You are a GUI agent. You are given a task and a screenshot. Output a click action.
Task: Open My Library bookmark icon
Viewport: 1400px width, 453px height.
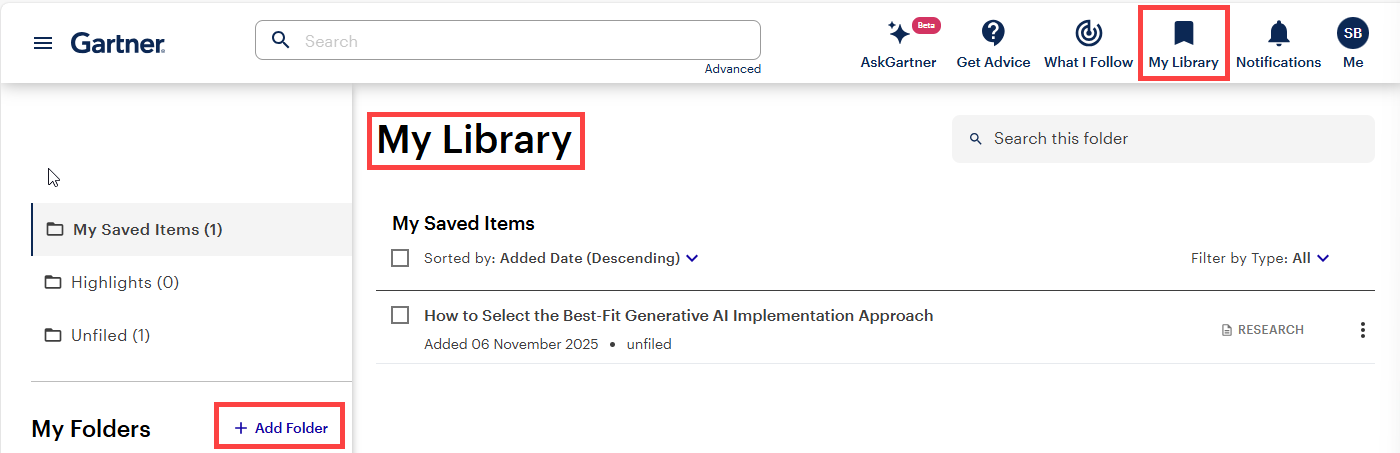pyautogui.click(x=1183, y=34)
